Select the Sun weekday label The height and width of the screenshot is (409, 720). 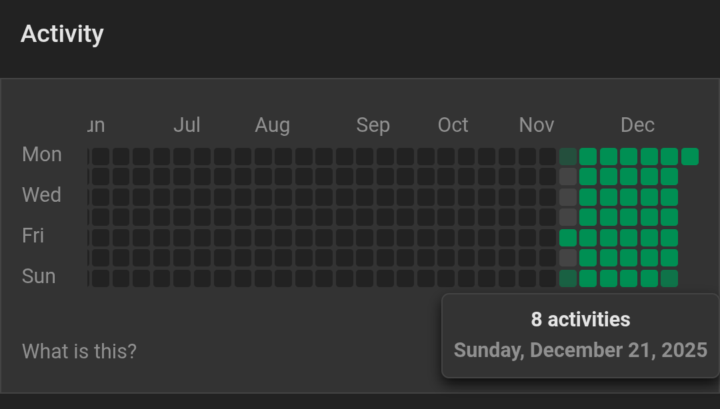pos(39,277)
